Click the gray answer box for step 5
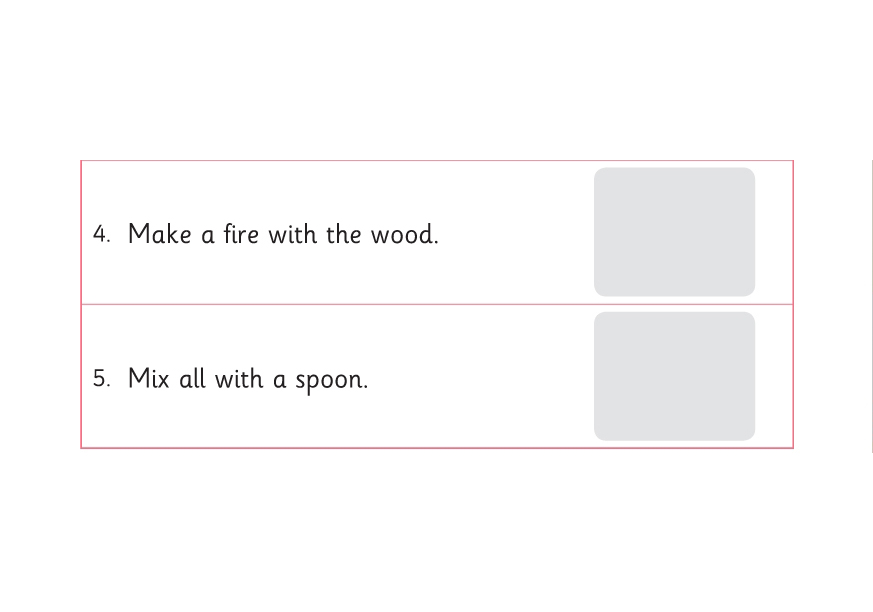This screenshot has height=612, width=873. click(x=674, y=376)
